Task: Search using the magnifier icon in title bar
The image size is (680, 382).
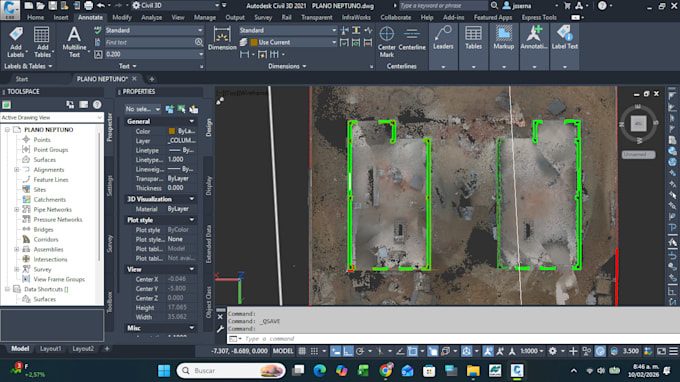Action: tap(494, 6)
